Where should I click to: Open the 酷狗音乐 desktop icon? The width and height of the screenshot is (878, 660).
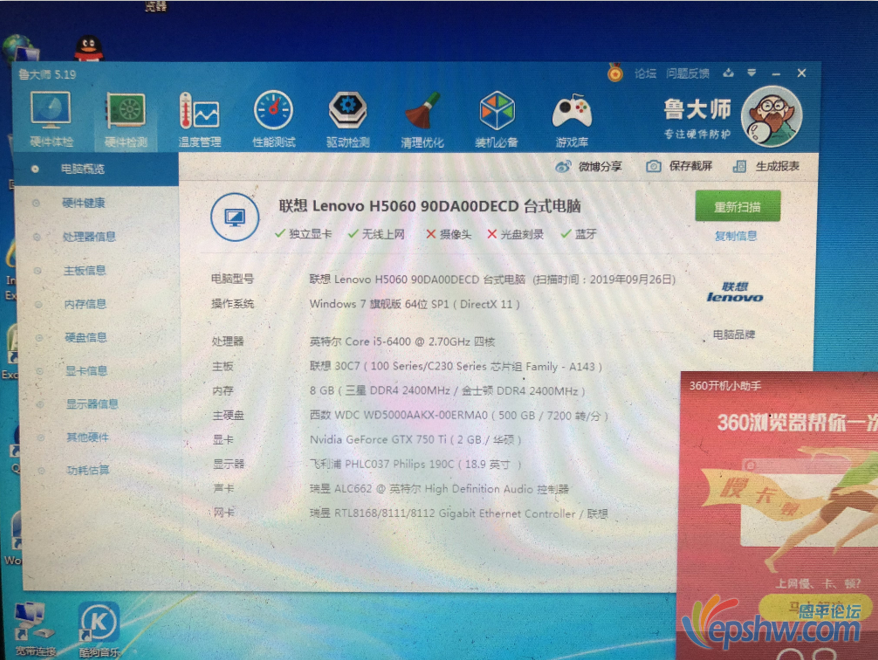(99, 628)
